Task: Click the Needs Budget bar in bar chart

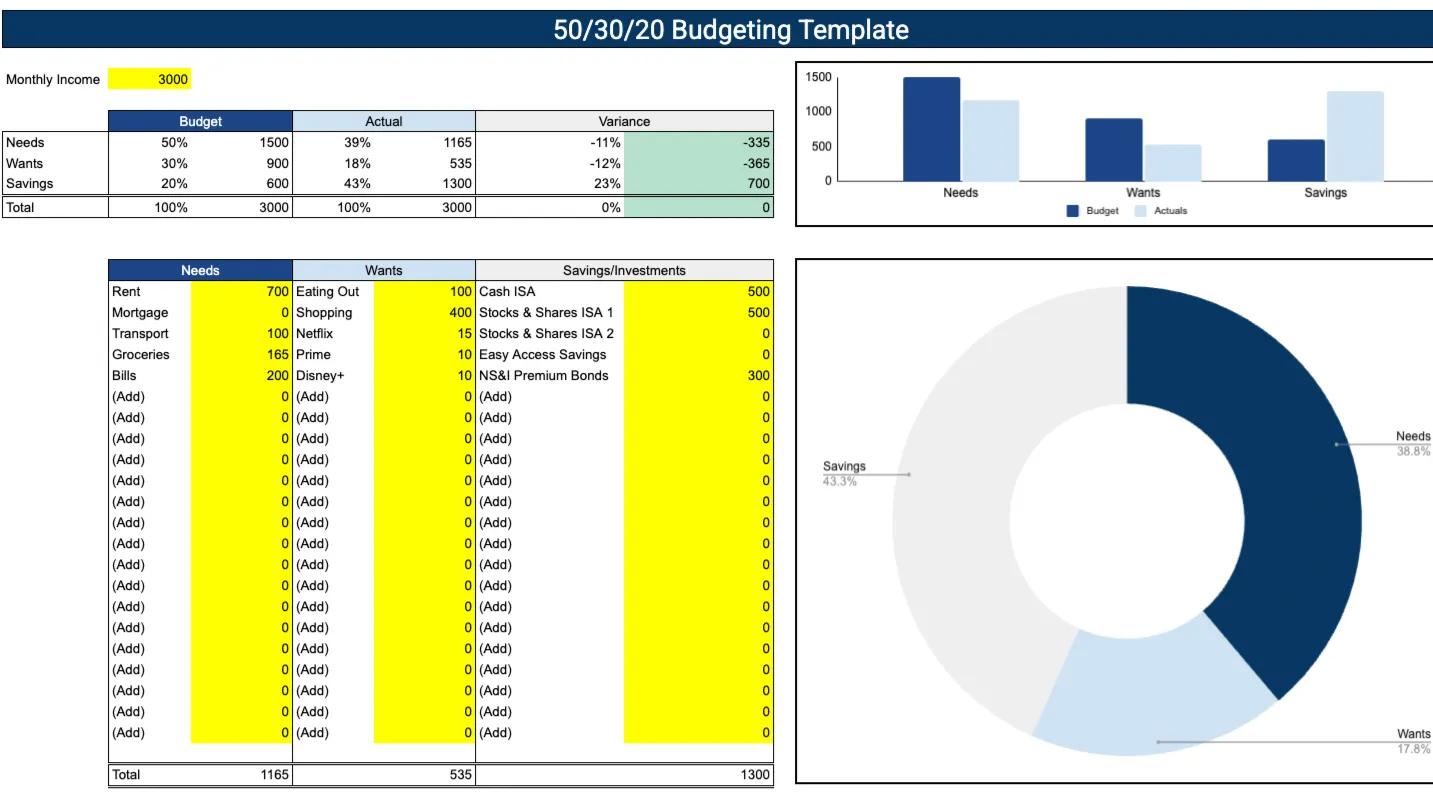Action: (x=931, y=129)
